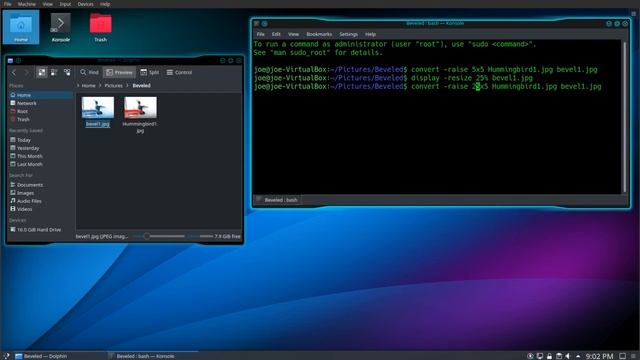The image size is (640, 360).
Task: Click Home in the Dolphin breadcrumb
Action: coord(89,86)
